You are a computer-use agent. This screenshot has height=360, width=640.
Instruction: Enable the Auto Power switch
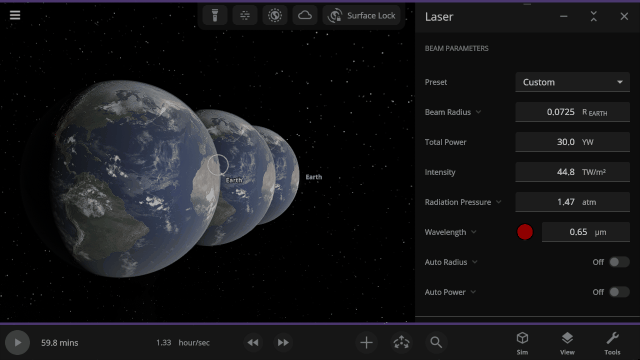tap(619, 292)
